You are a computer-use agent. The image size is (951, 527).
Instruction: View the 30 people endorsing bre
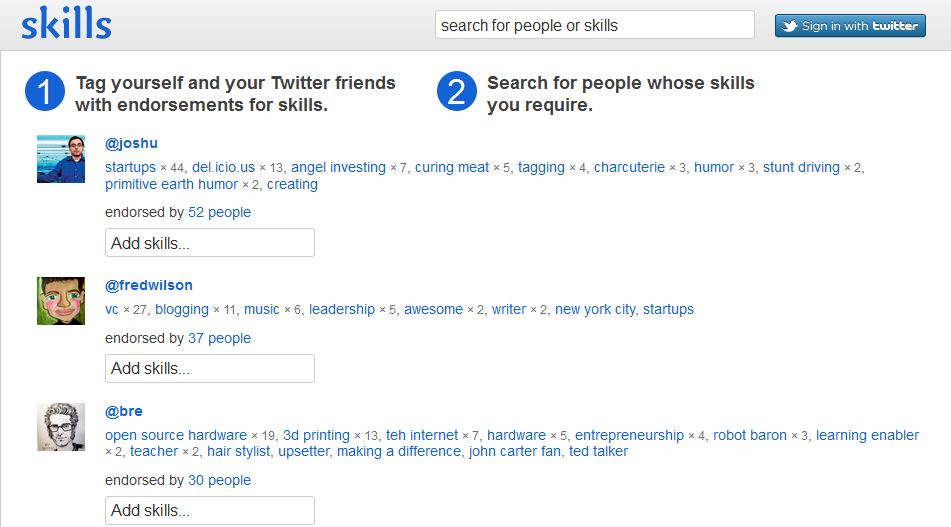pos(219,480)
